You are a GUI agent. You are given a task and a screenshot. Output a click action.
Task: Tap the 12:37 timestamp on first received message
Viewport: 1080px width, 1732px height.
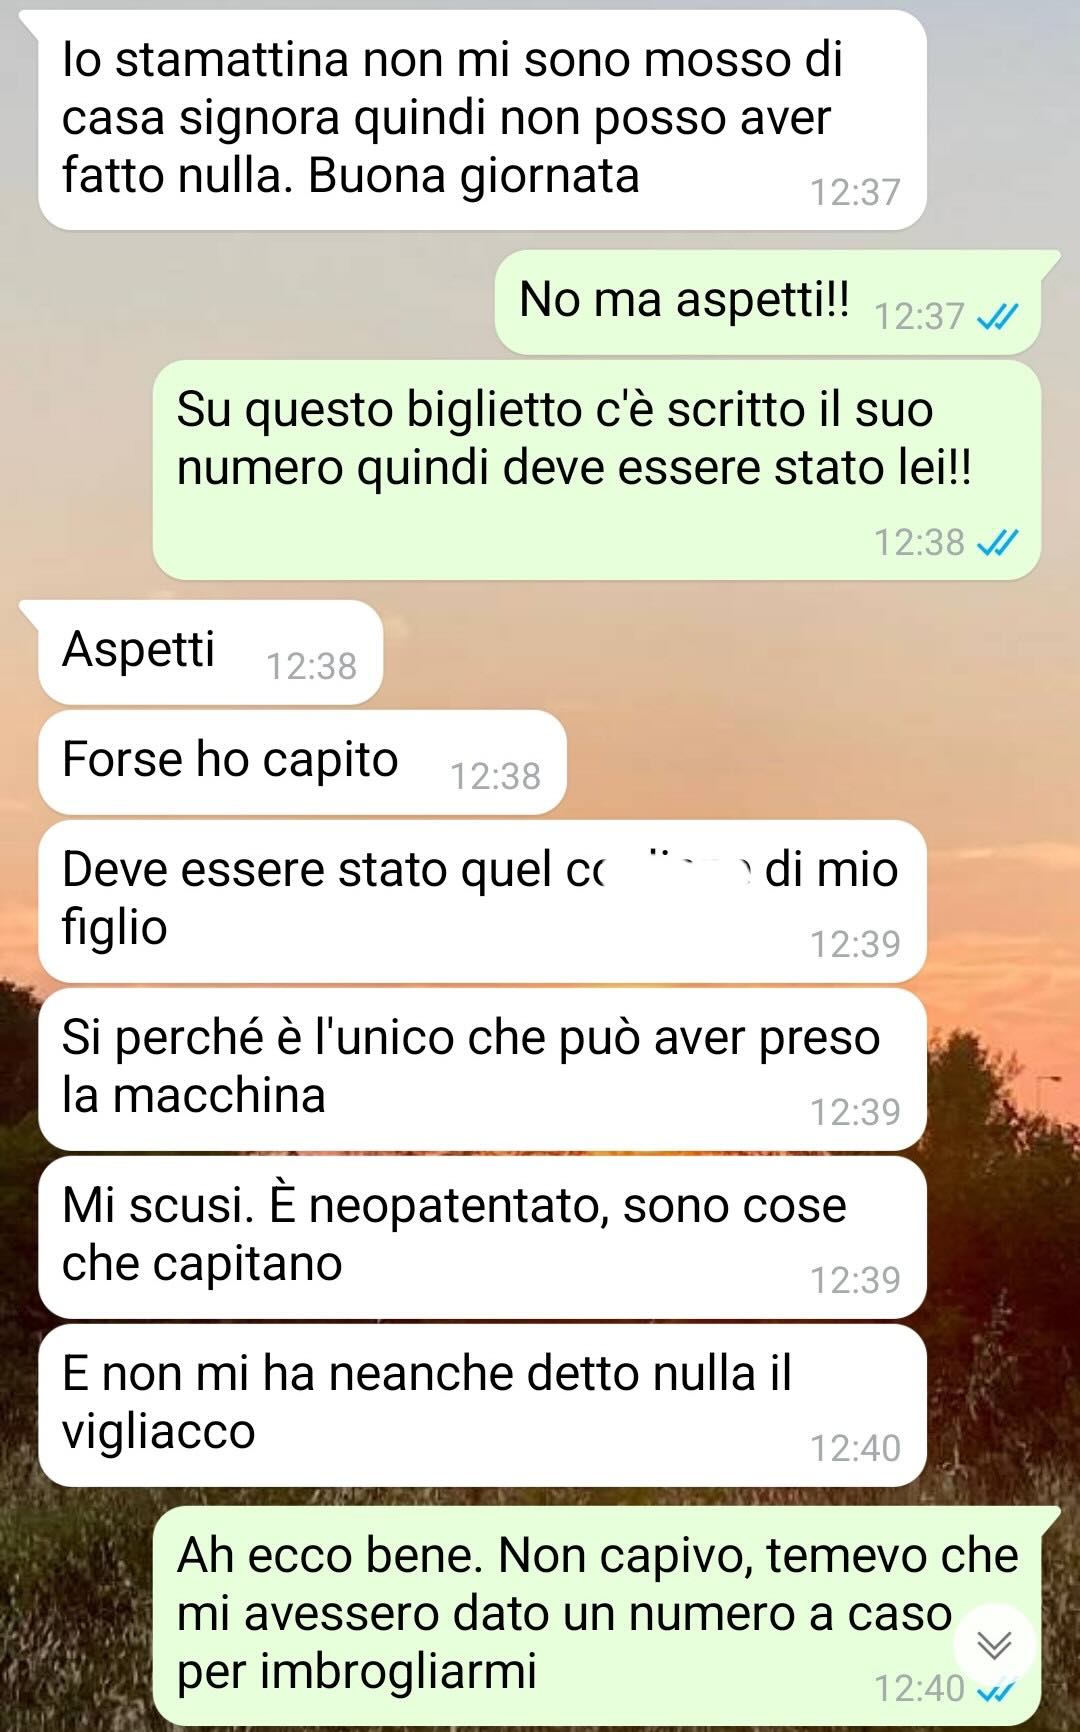[855, 192]
